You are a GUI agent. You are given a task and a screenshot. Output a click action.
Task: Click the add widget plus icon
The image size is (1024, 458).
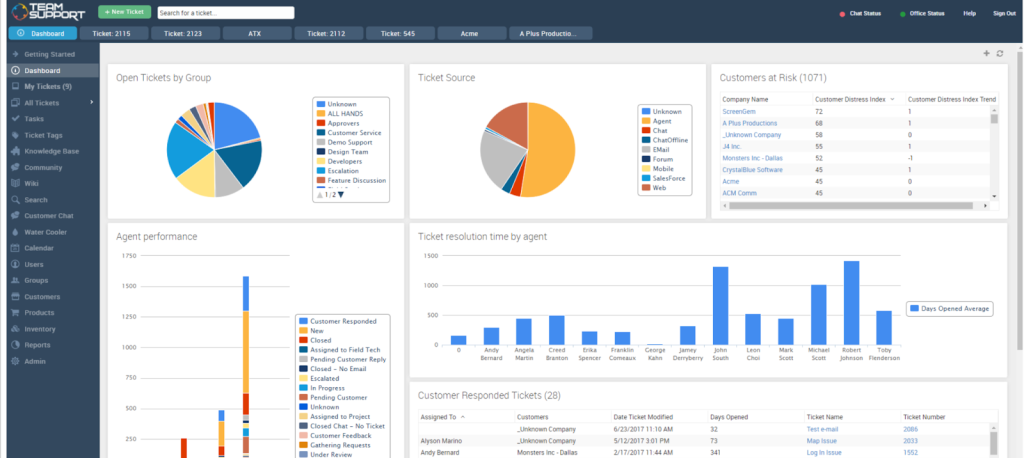click(x=986, y=53)
